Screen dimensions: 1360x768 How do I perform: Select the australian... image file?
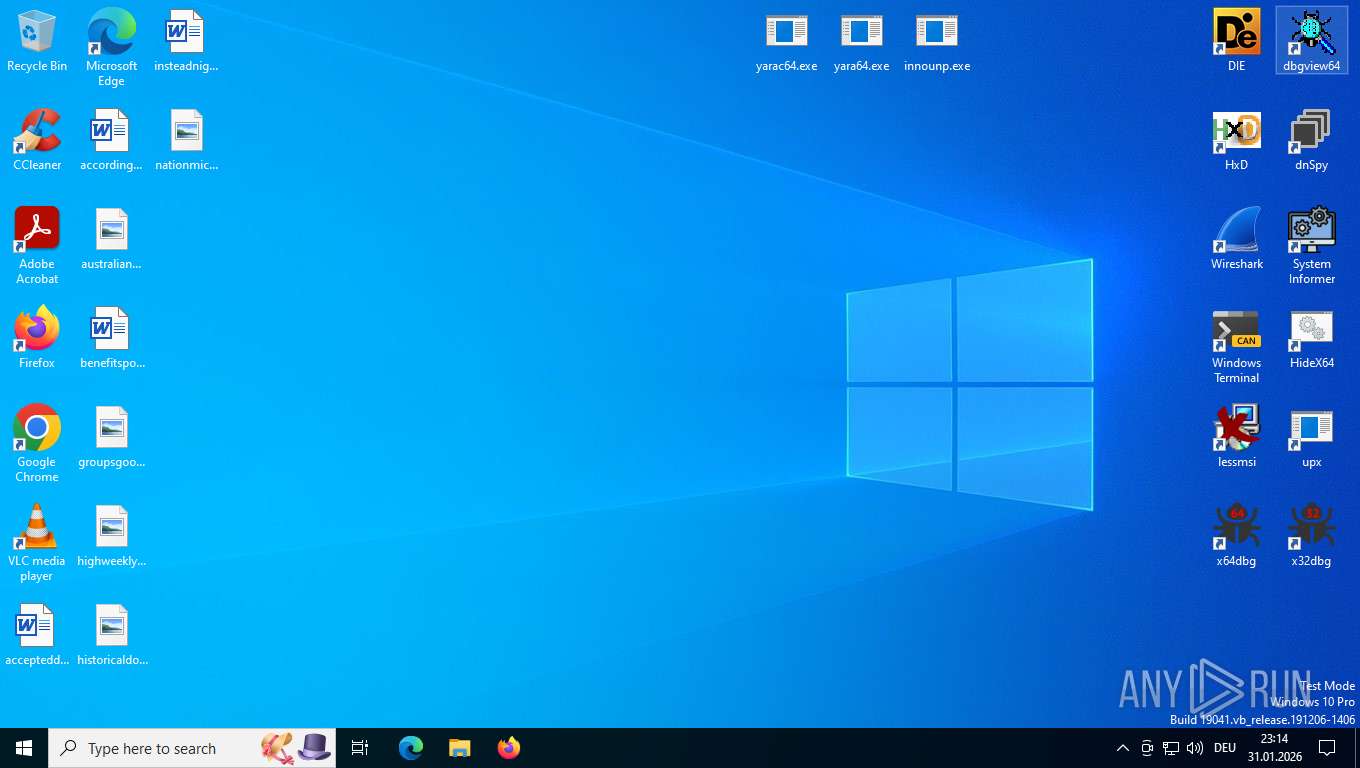click(x=111, y=239)
